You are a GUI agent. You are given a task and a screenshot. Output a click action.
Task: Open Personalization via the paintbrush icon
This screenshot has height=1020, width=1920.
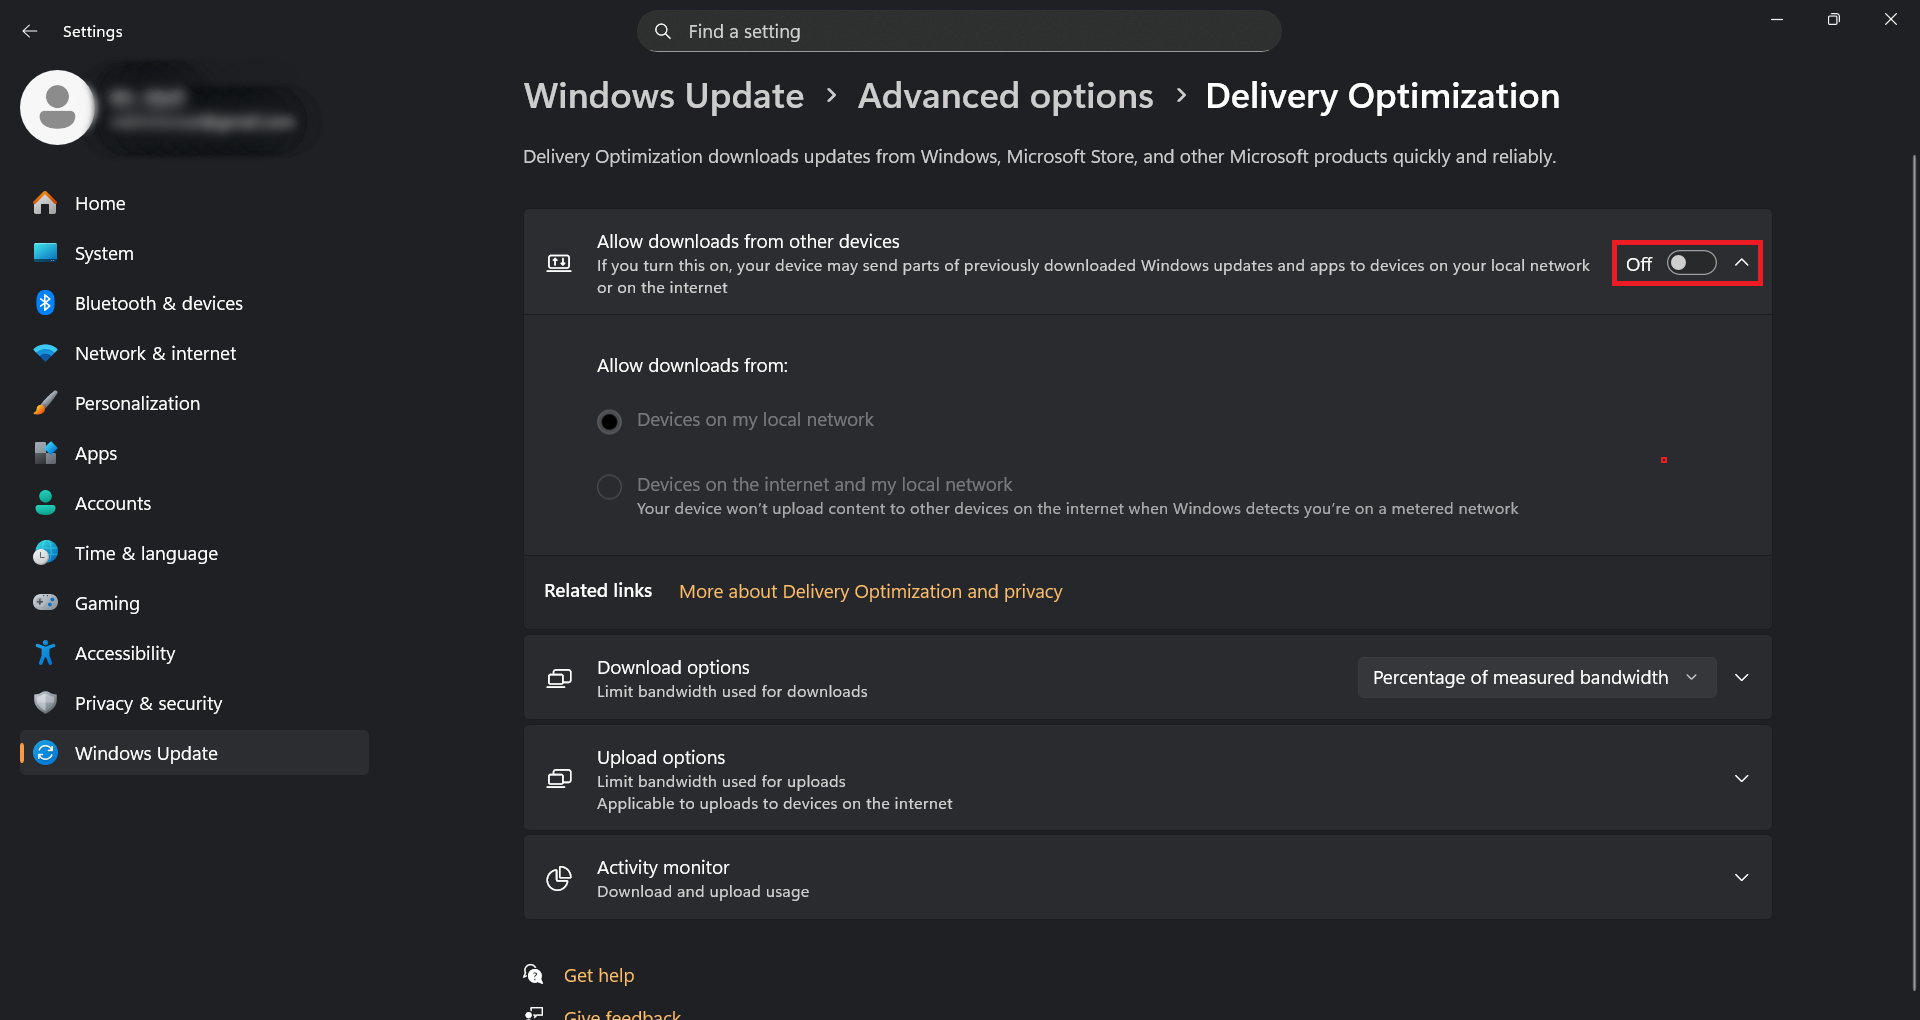[45, 403]
